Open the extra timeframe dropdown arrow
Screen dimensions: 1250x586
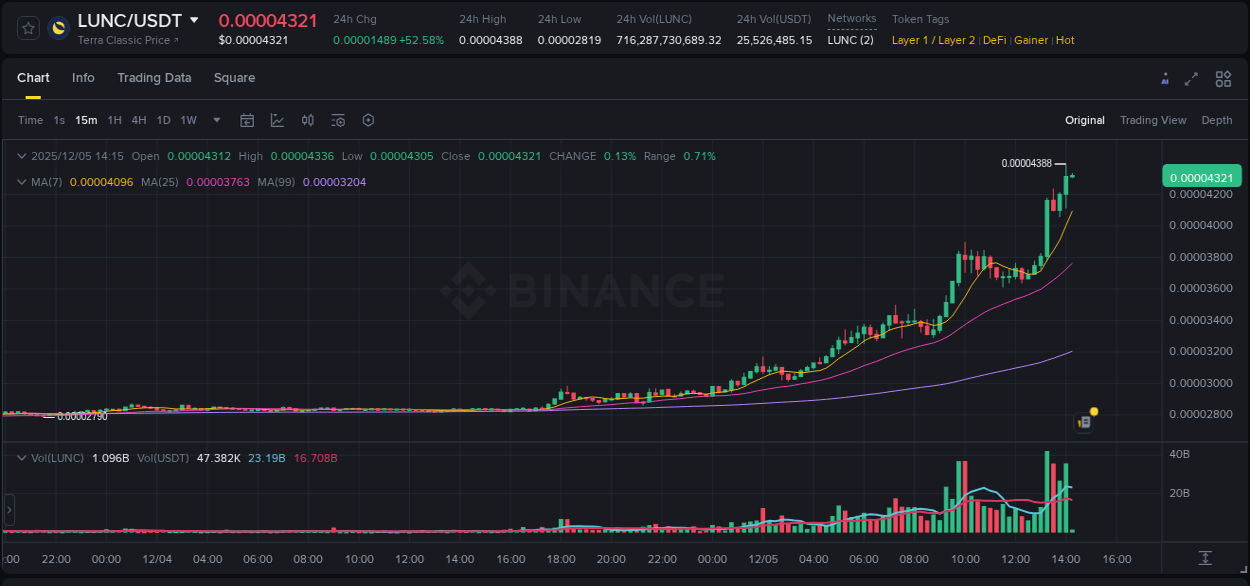pos(216,120)
